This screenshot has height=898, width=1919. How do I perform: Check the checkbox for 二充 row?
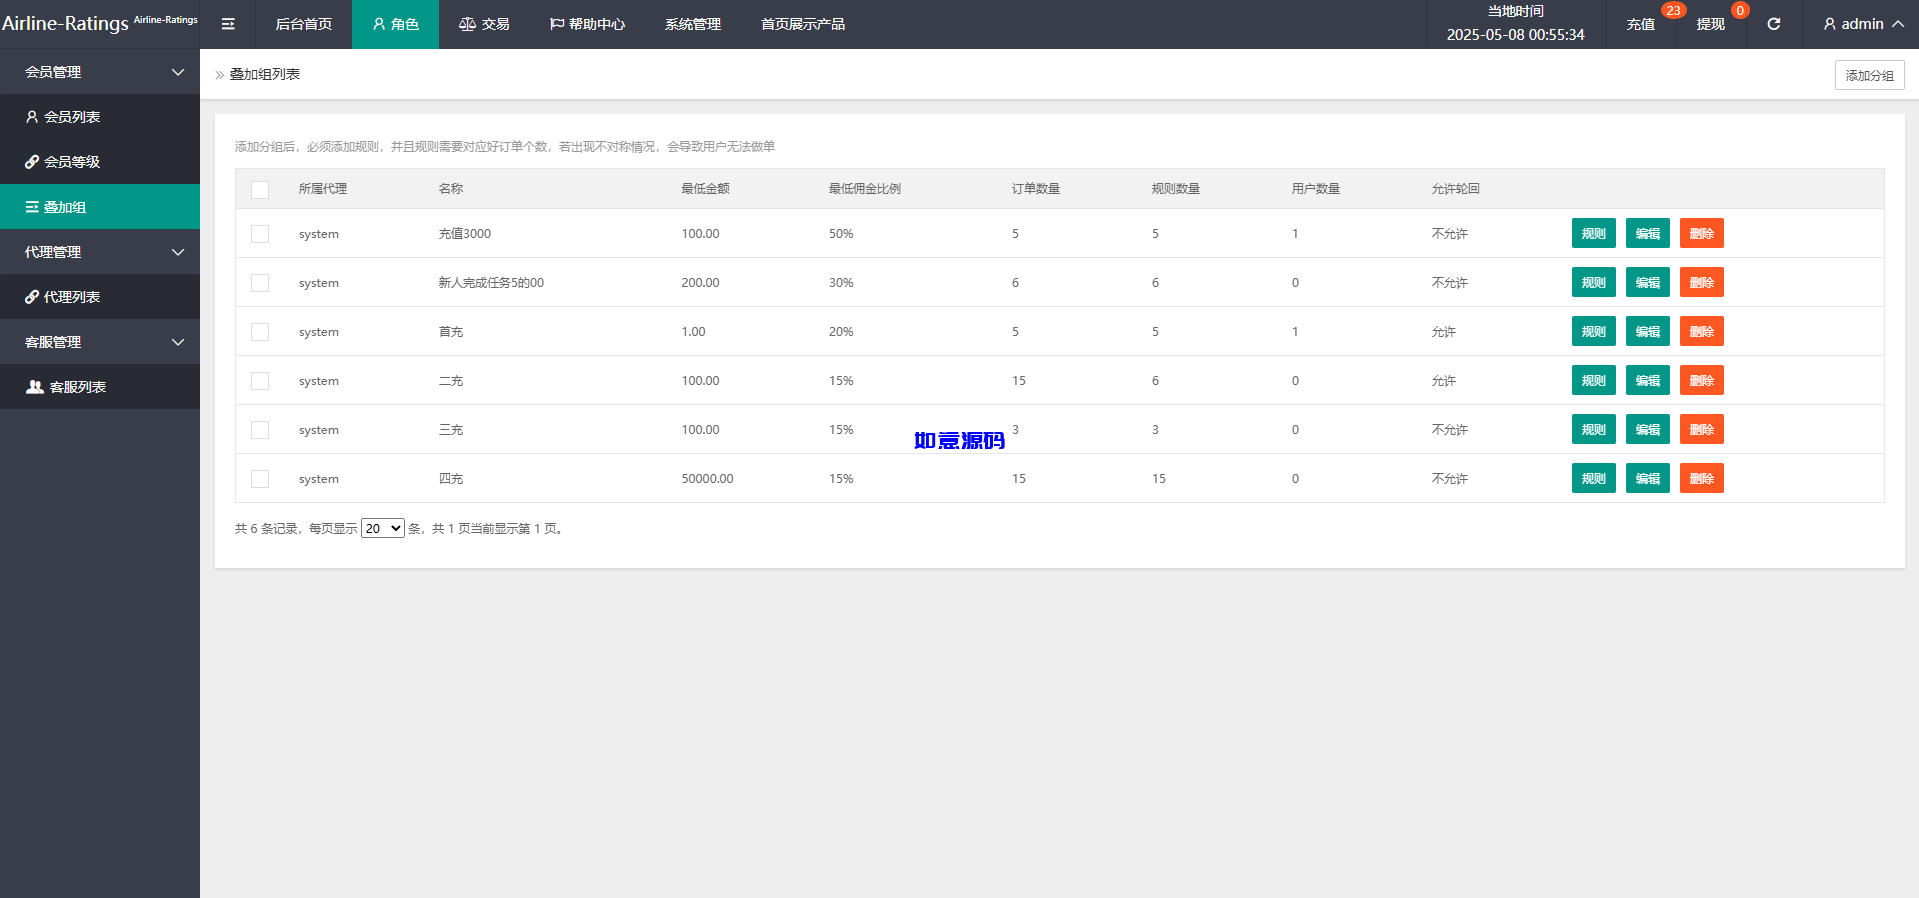click(260, 381)
